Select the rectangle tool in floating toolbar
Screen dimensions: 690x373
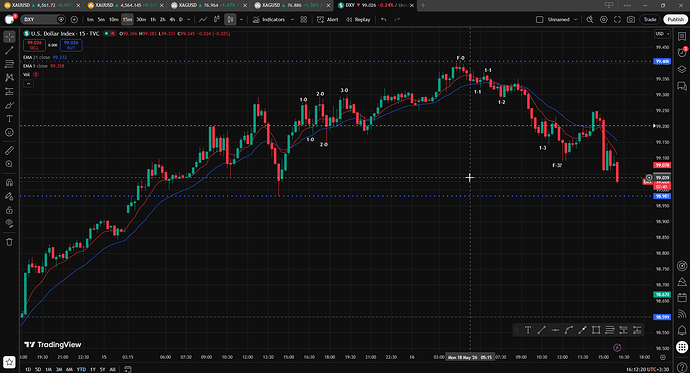point(596,330)
